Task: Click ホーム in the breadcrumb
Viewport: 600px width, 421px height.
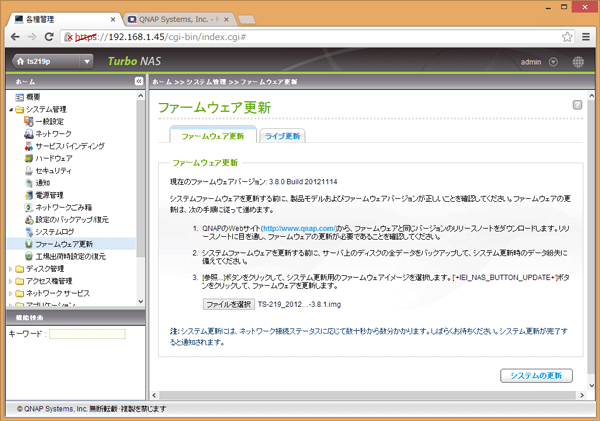Action: [162, 82]
